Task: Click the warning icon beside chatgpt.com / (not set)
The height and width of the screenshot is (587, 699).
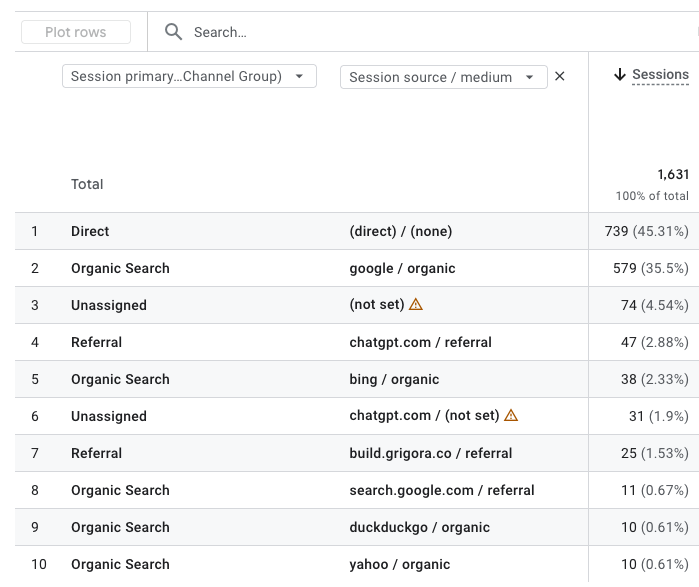Action: click(511, 415)
